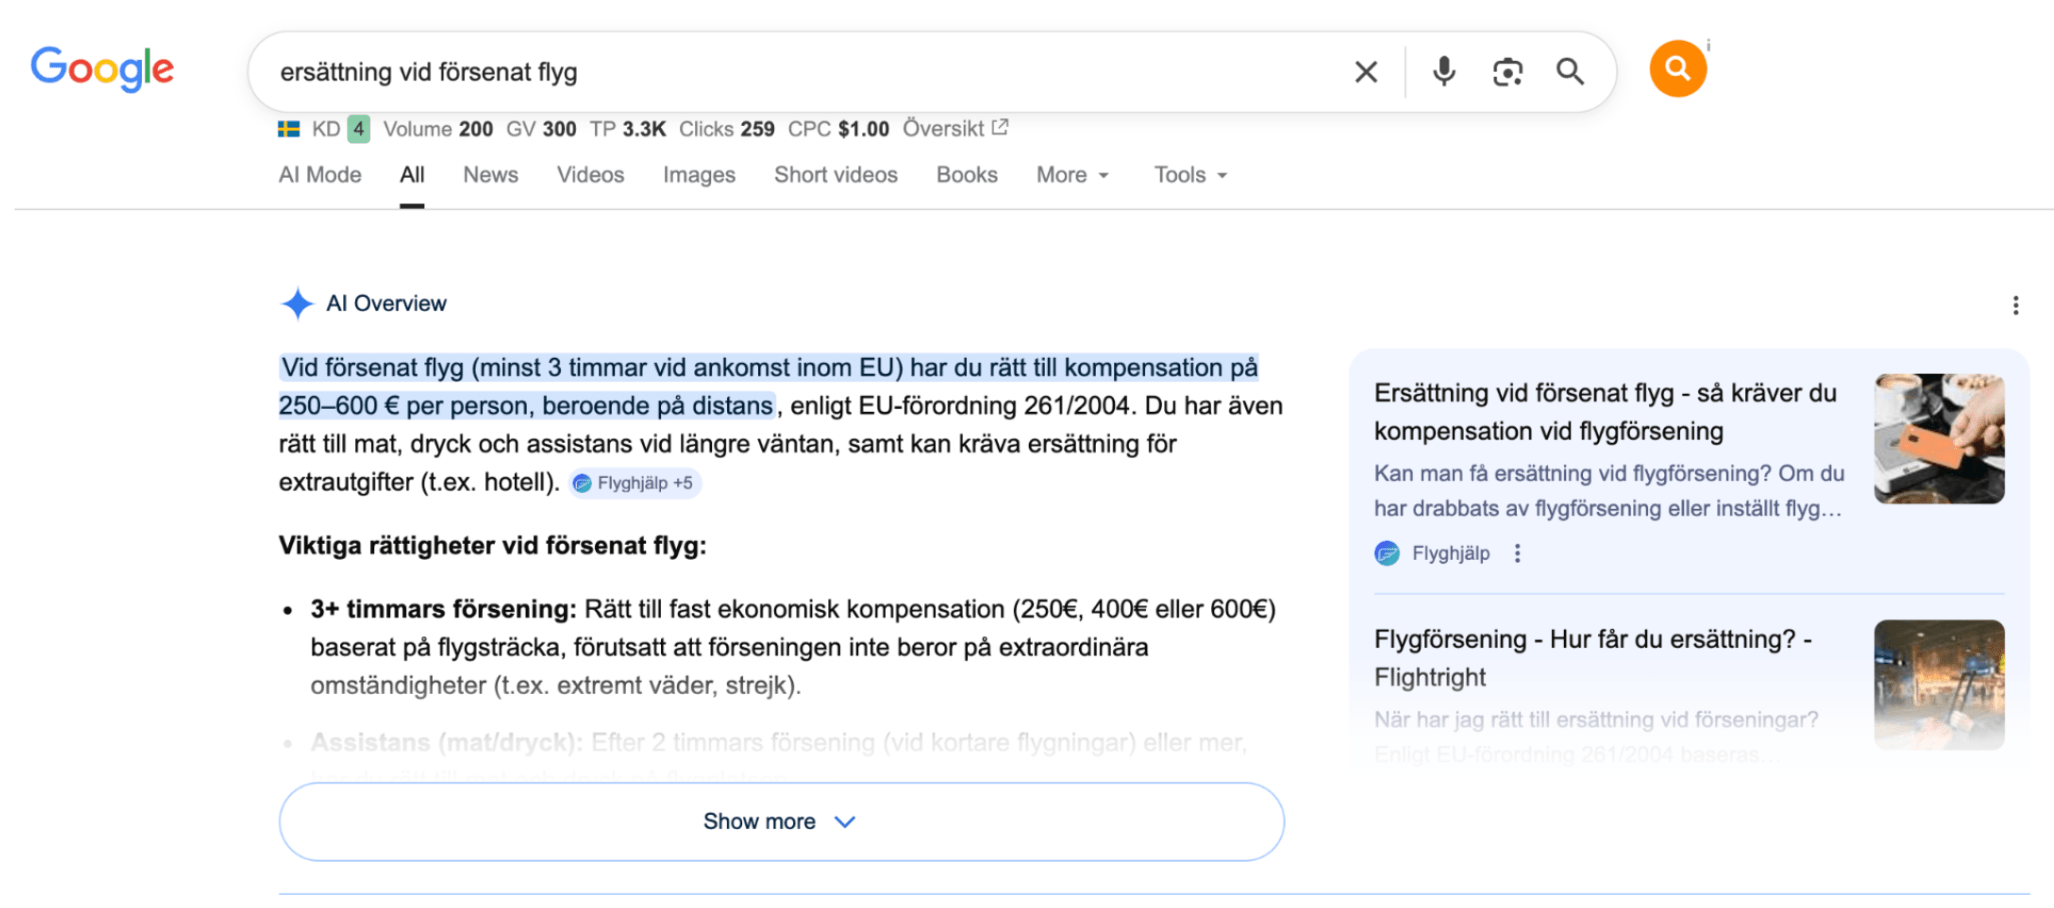Switch to the Images tab
Screen dimensions: 2054x908
[x=698, y=175]
